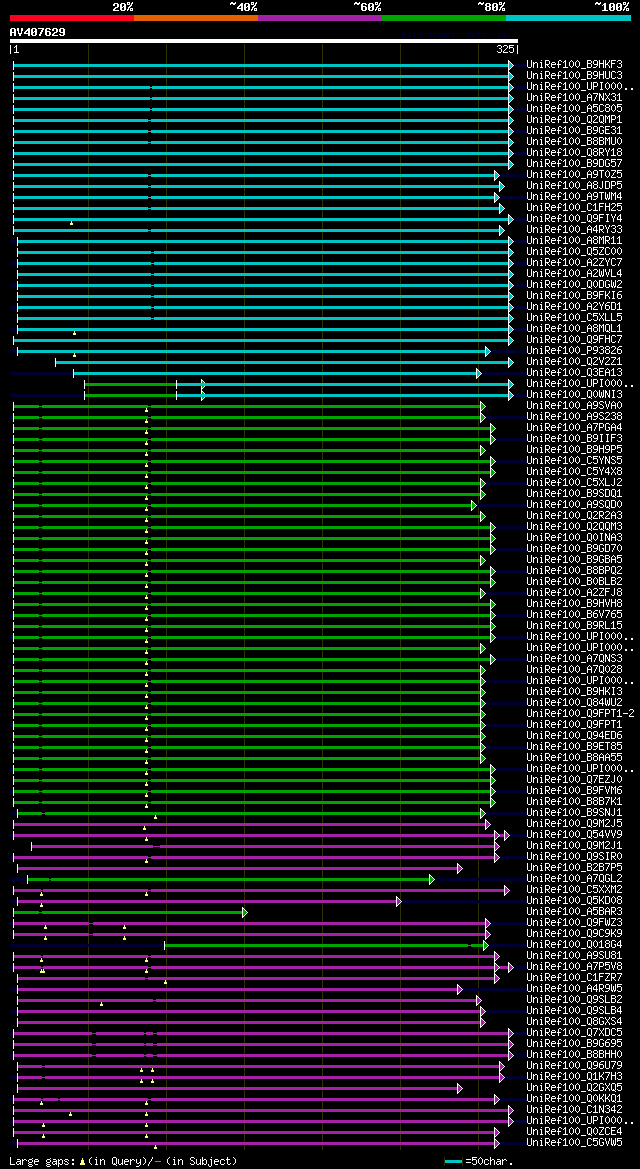Click the UniRef100_Q5KD08 label
Image resolution: width=640 pixels, height=1169 pixels.
coord(574,901)
